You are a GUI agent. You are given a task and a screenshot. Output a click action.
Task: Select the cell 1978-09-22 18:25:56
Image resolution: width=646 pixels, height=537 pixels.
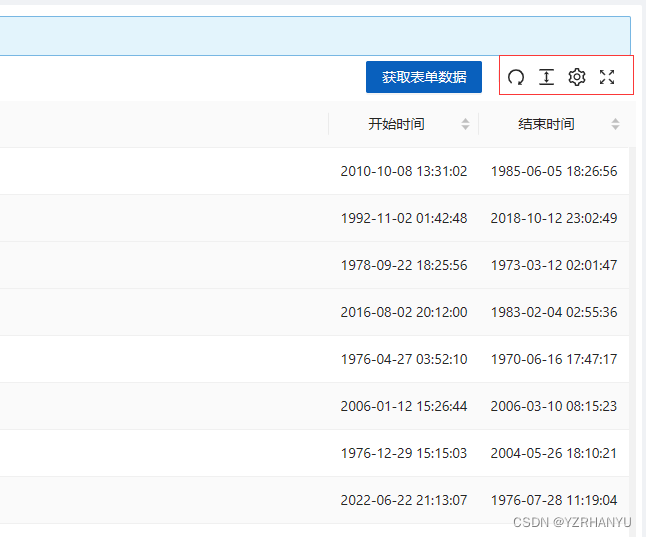click(404, 265)
